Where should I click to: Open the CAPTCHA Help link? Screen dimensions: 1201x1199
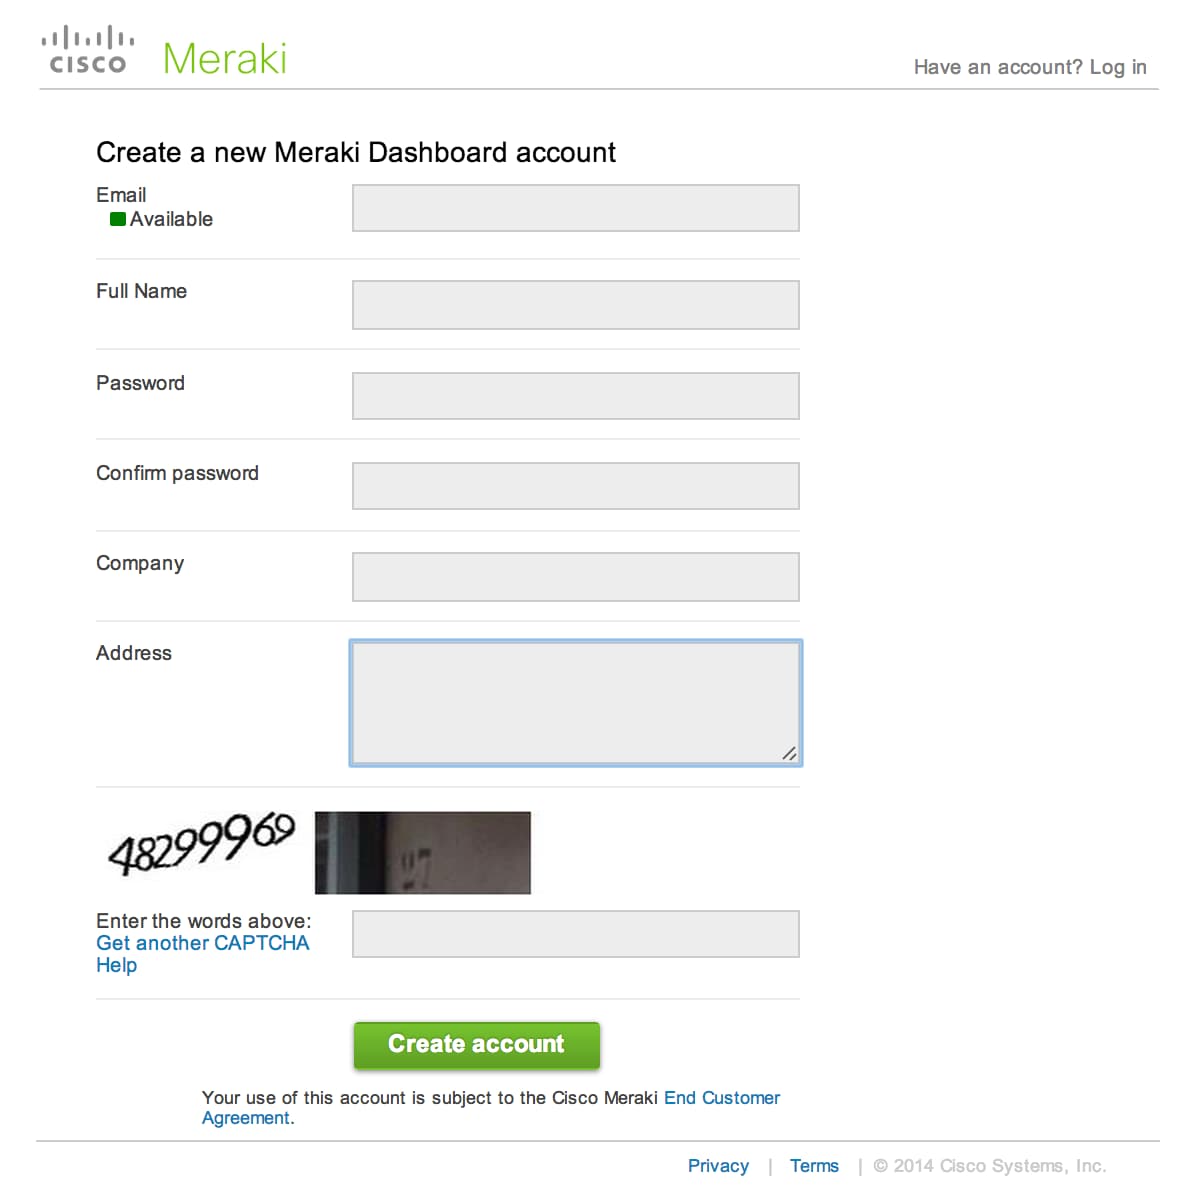pos(116,965)
